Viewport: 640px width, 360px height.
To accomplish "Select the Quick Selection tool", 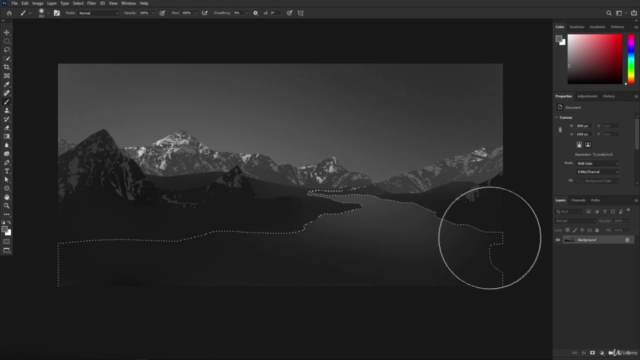I will click(7, 58).
